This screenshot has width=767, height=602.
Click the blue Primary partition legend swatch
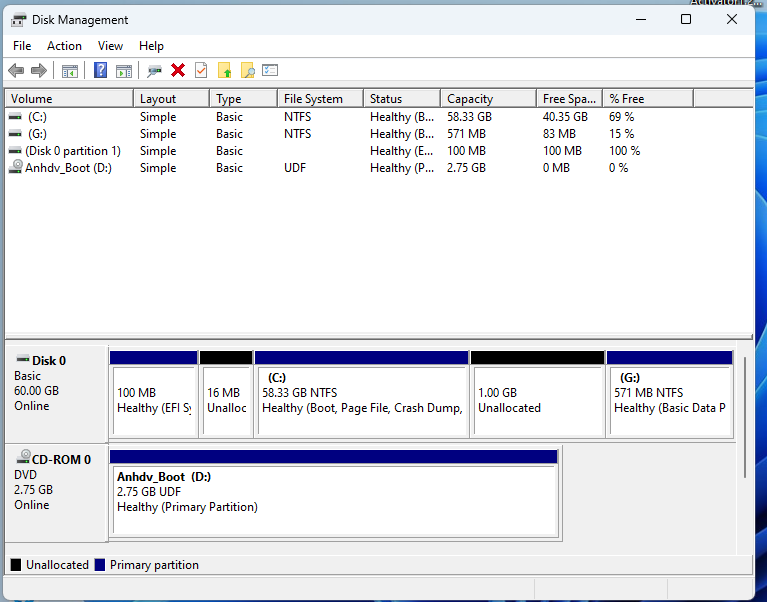[100, 565]
